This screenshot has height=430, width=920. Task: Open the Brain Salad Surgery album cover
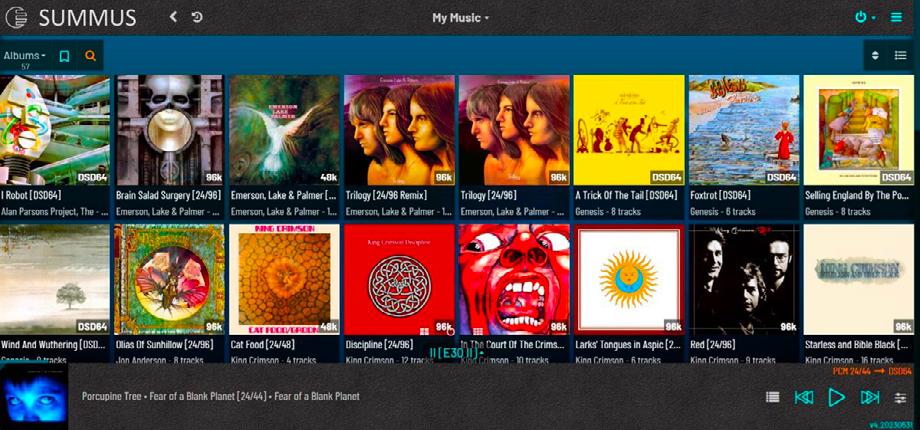tap(170, 130)
